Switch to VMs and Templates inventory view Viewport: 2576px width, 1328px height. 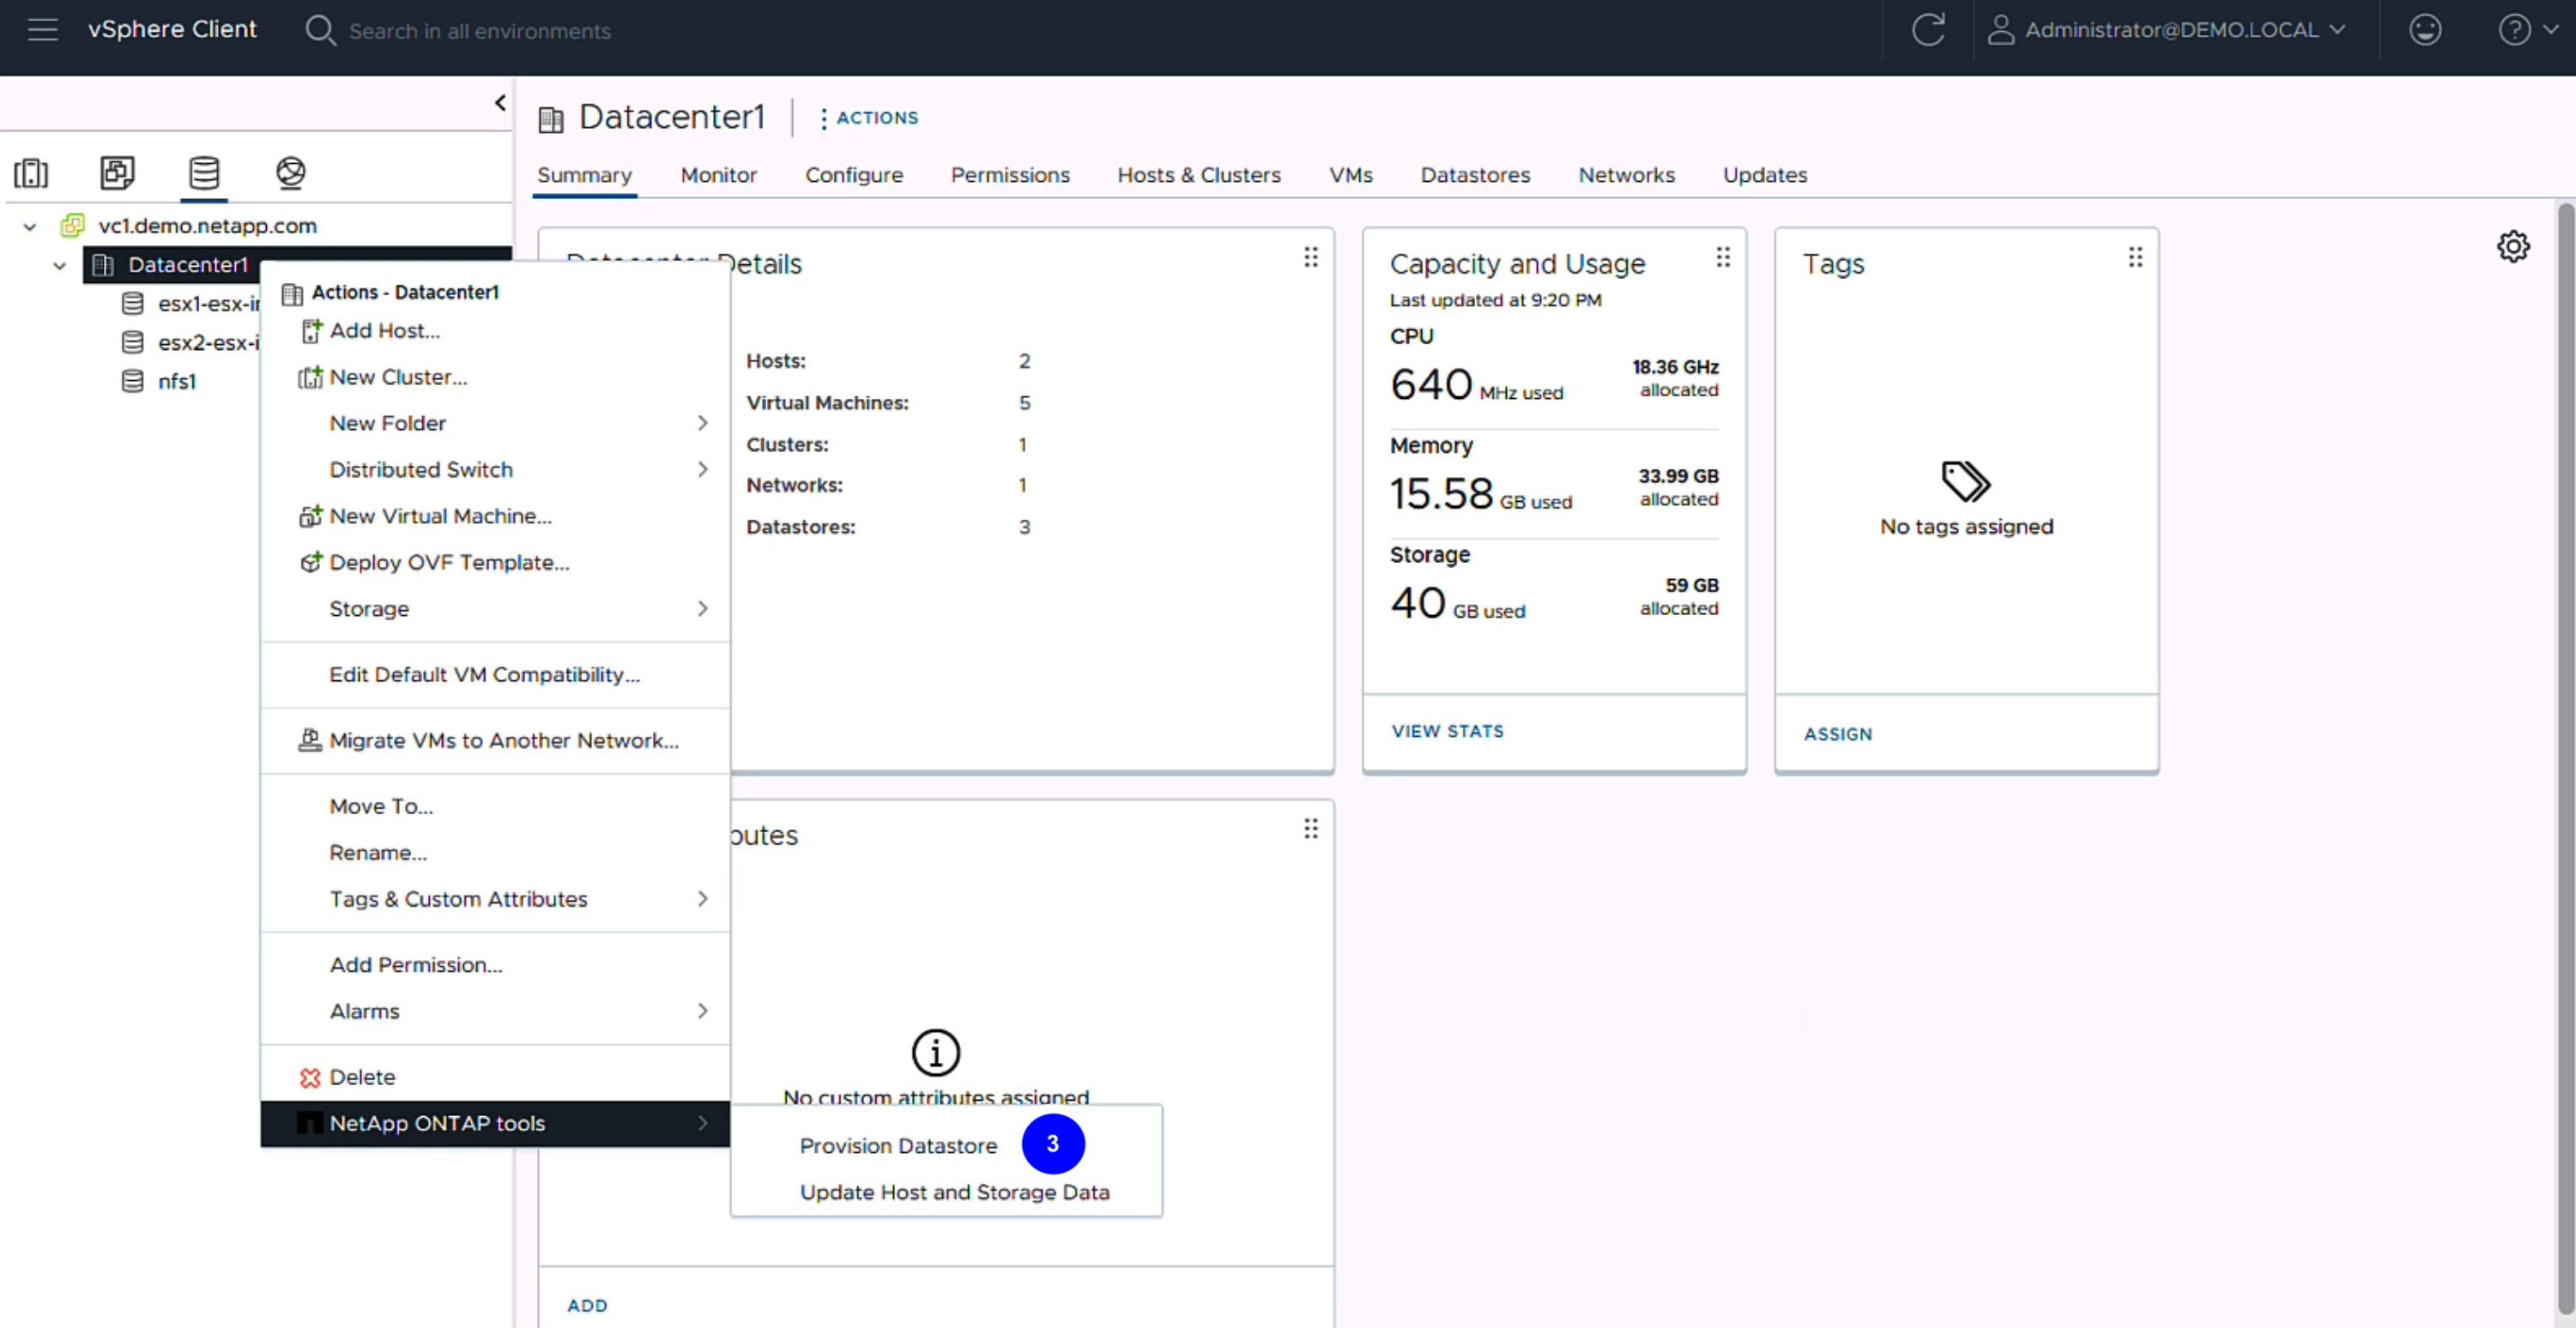[x=117, y=173]
